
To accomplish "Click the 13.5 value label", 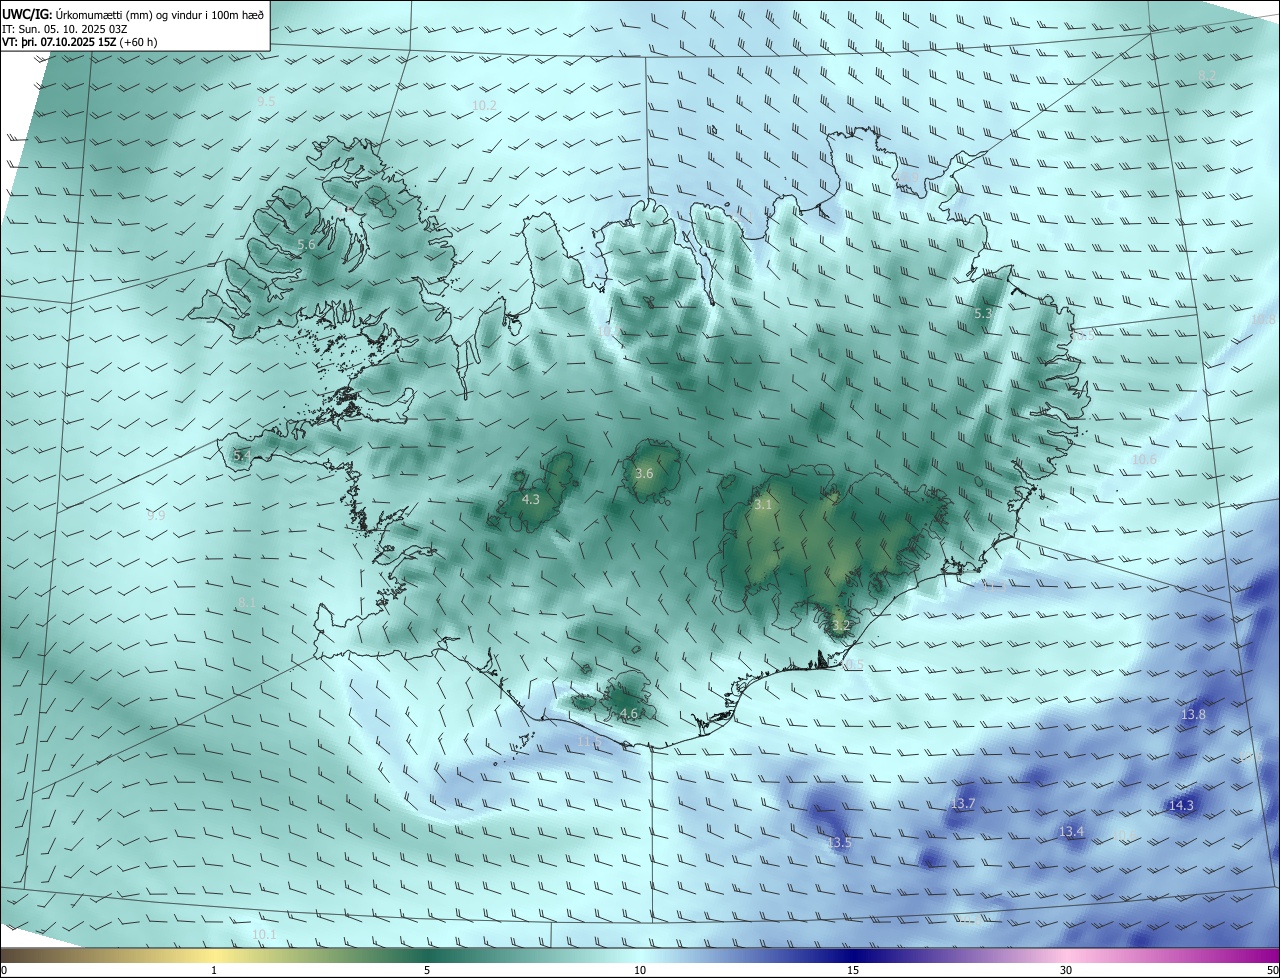I will [x=839, y=843].
